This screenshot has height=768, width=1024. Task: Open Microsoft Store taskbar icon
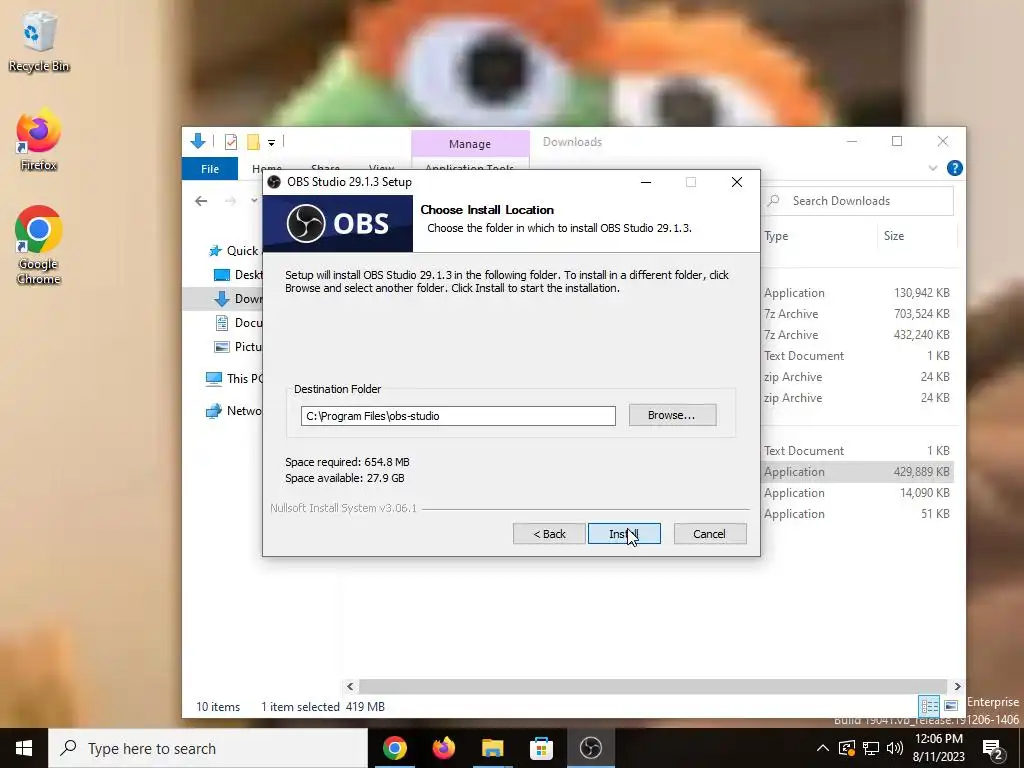(x=541, y=748)
